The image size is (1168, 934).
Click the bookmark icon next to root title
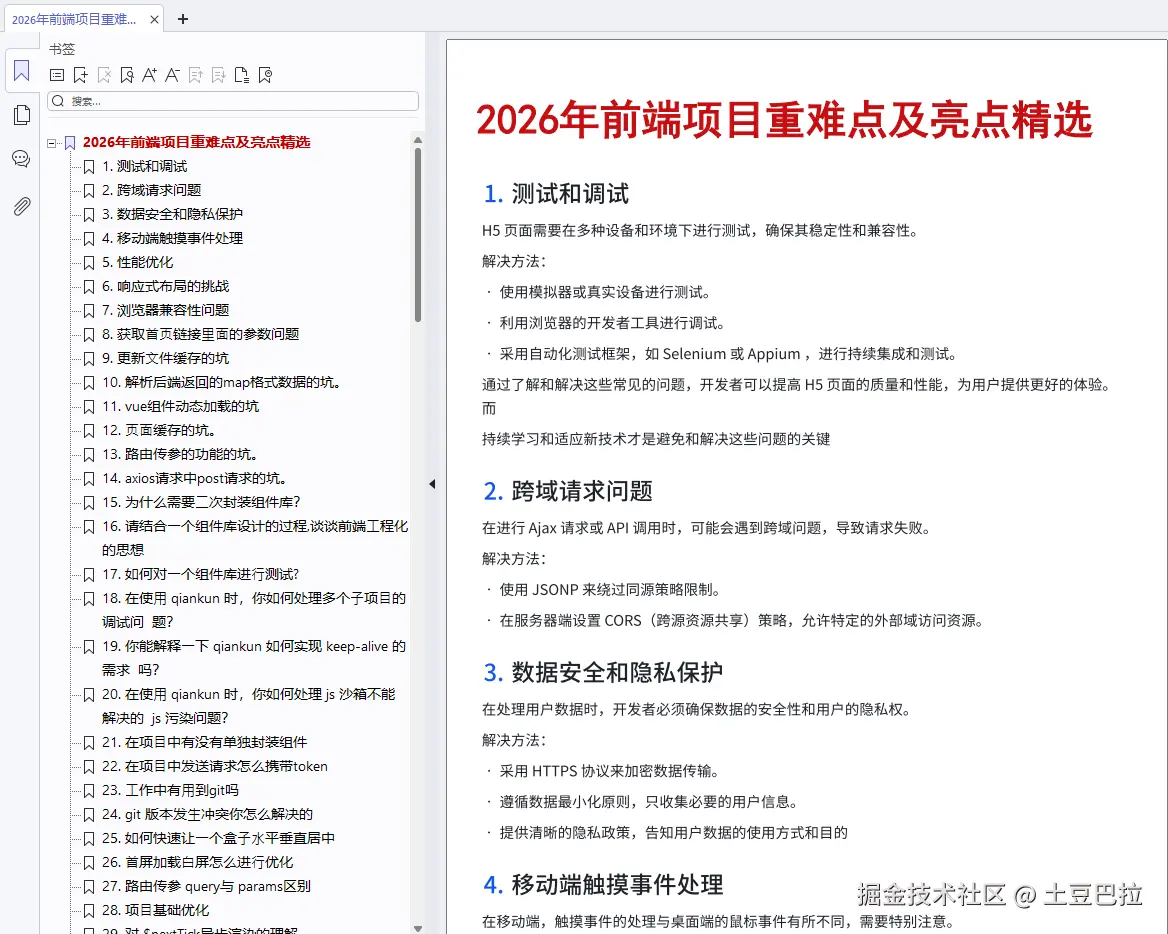[70, 142]
